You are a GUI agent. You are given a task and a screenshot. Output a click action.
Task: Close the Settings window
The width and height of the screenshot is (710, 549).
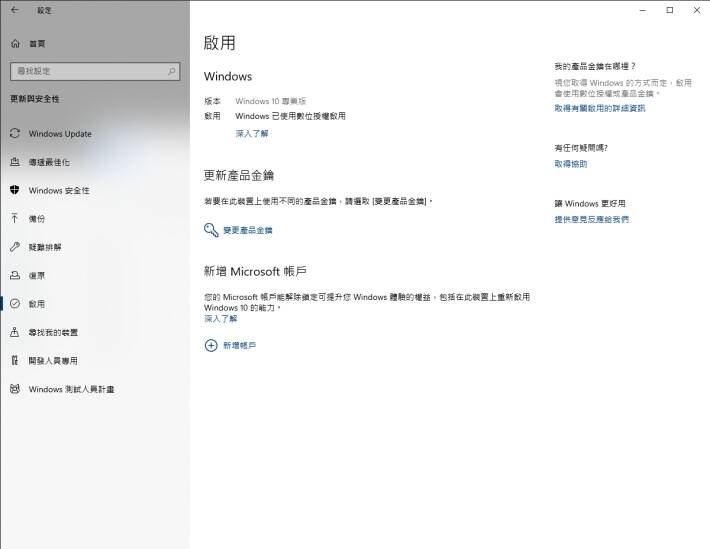click(x=697, y=10)
